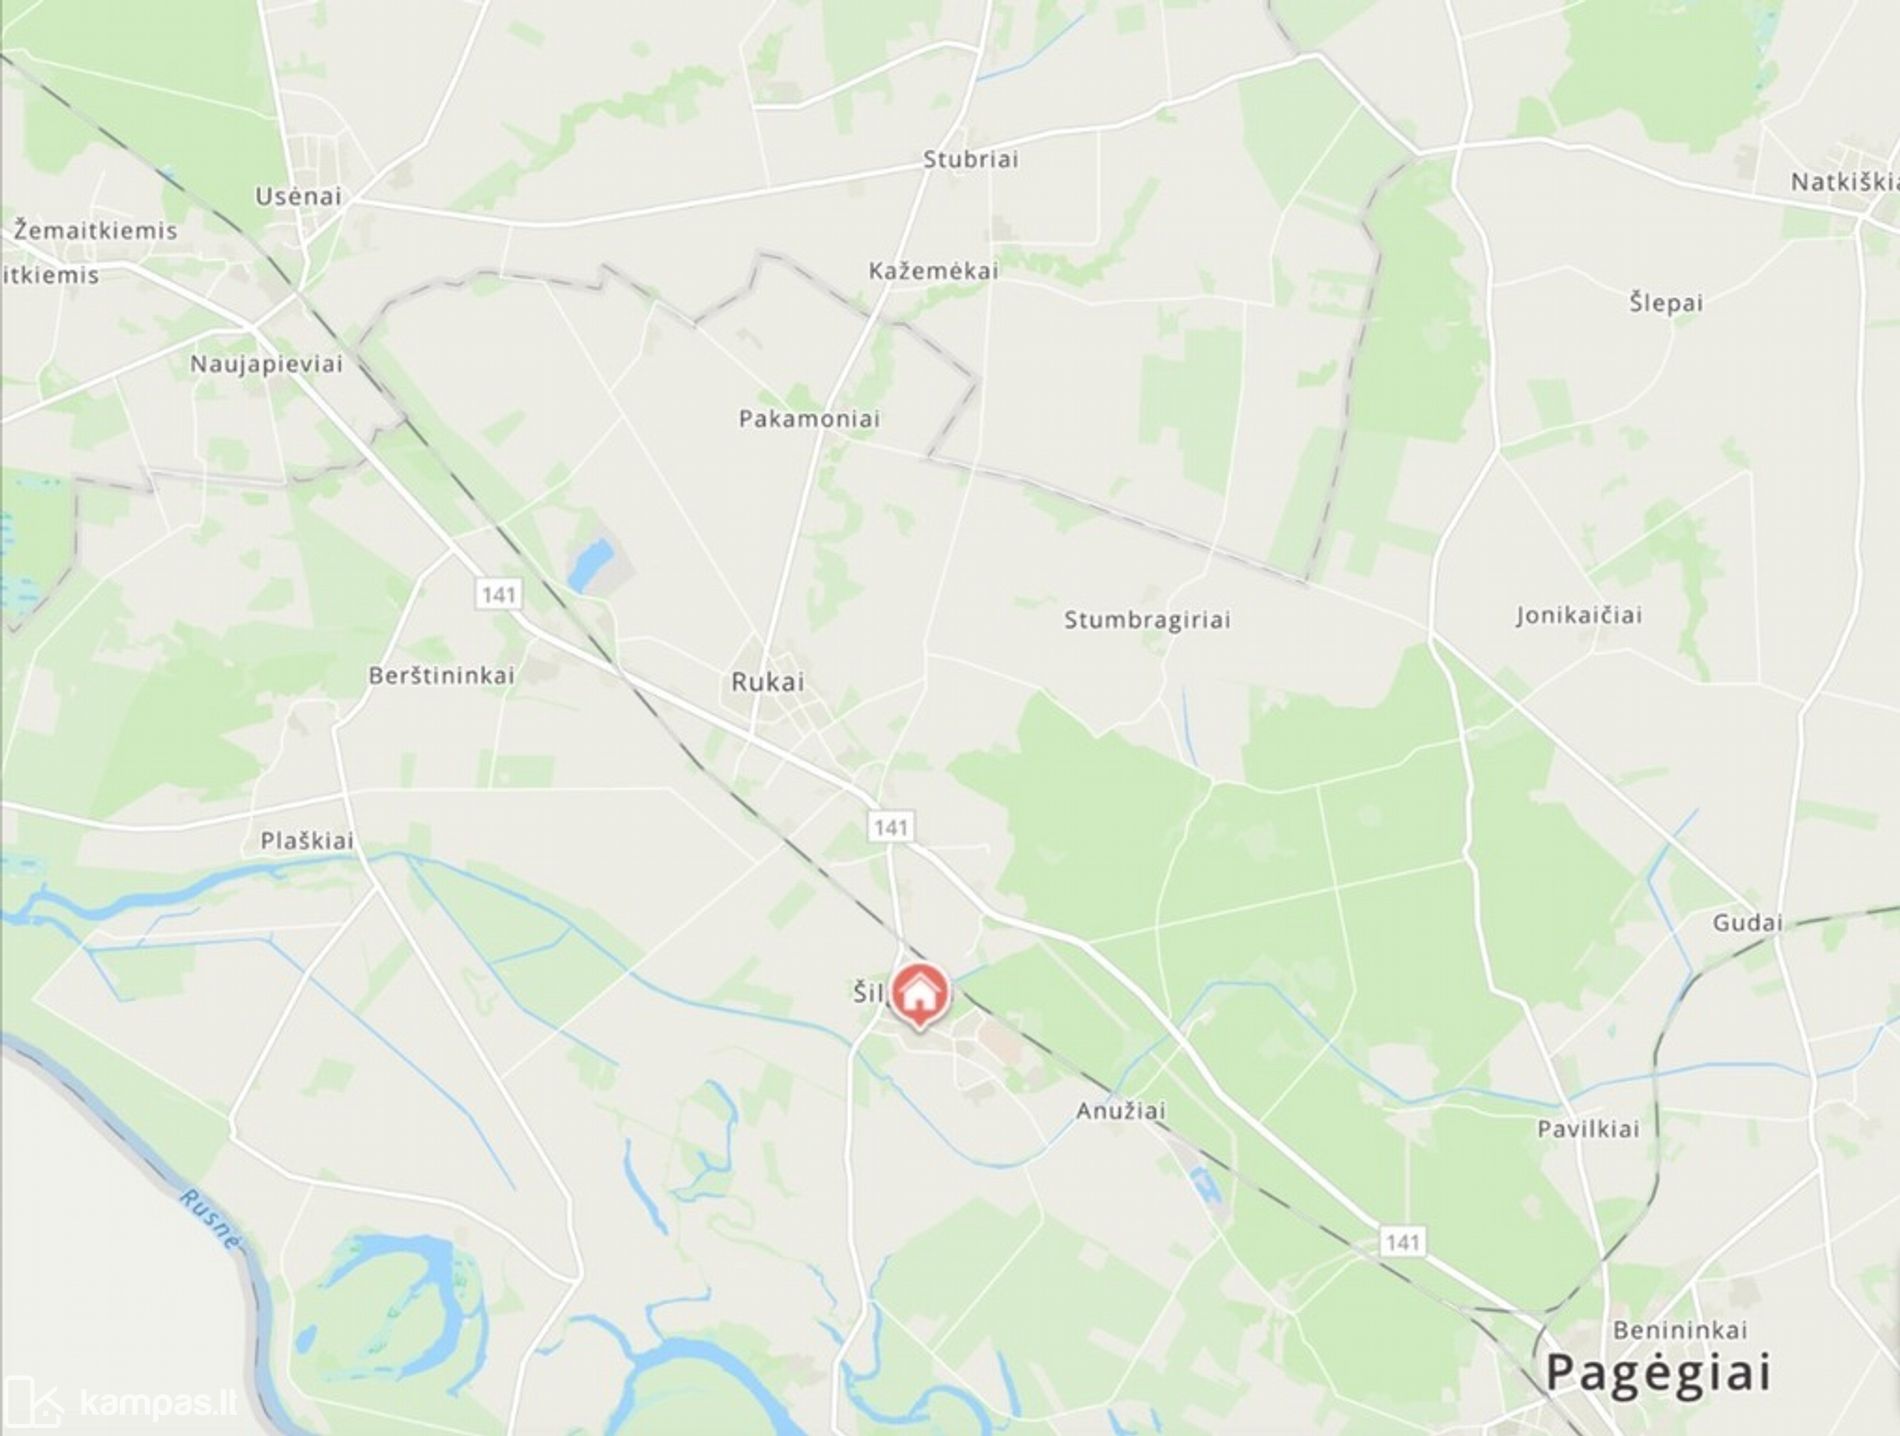Select the Pagėgiai city label
This screenshot has width=1900, height=1436.
(1658, 1372)
